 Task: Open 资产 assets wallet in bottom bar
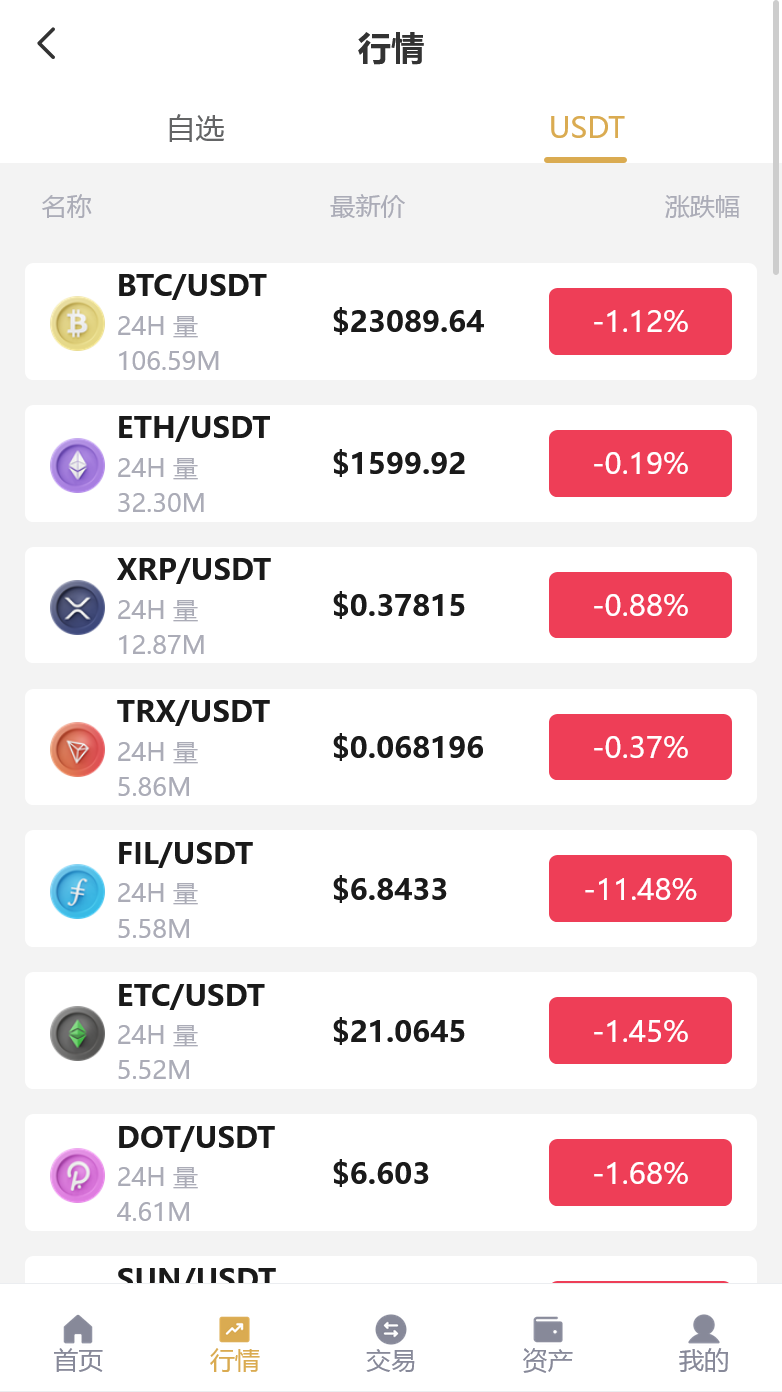coord(547,1343)
